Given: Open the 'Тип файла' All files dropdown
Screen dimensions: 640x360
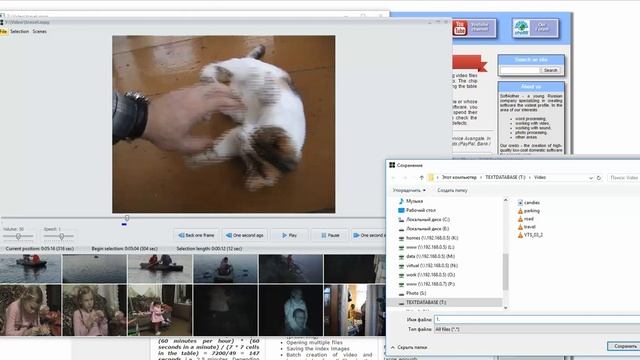Looking at the screenshot, I should point(537,329).
